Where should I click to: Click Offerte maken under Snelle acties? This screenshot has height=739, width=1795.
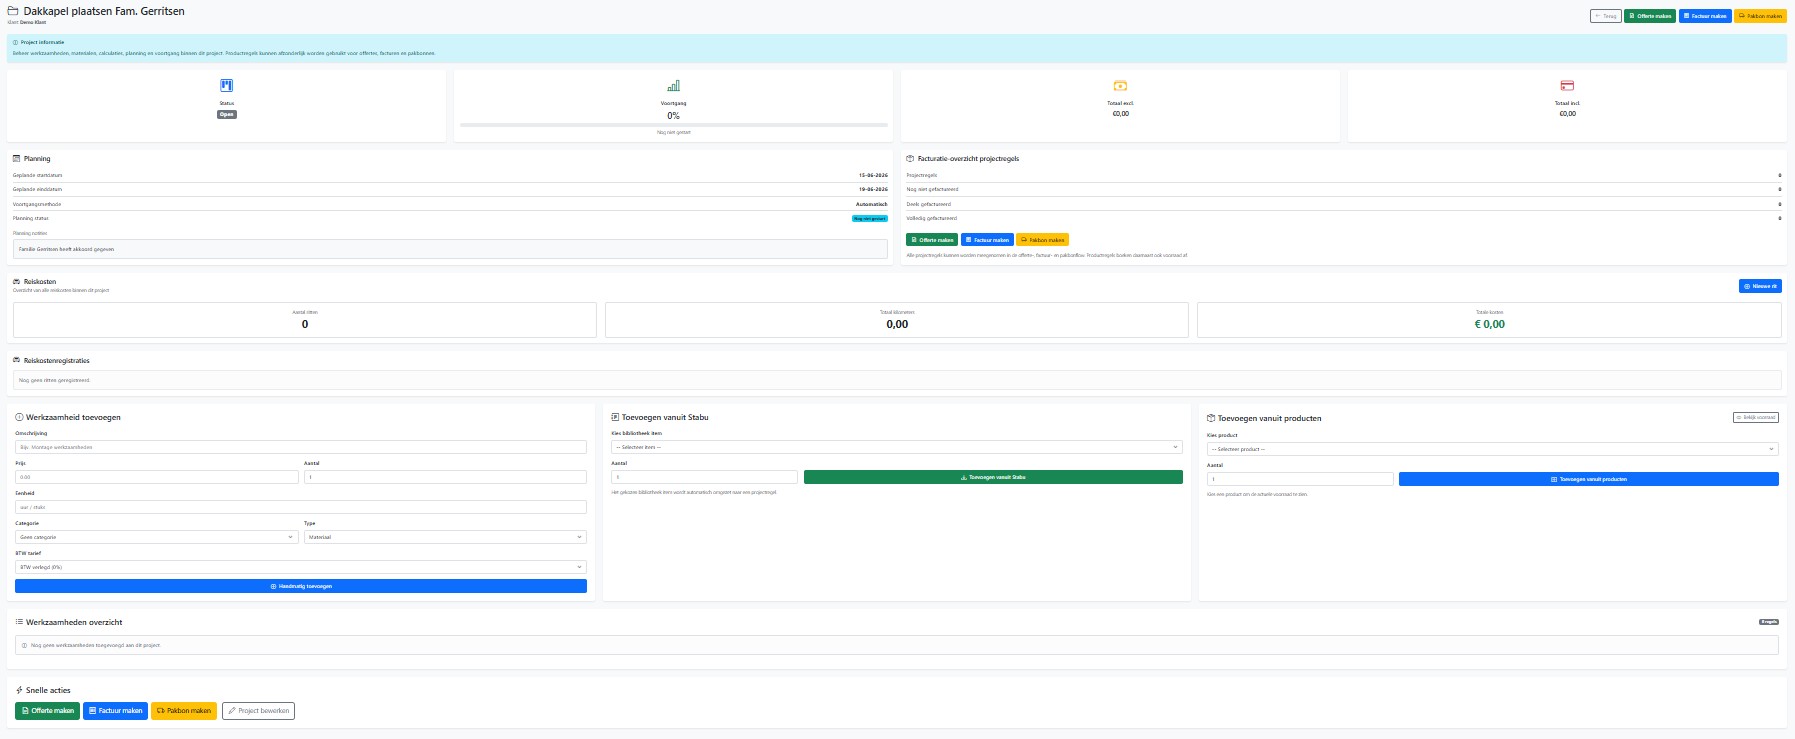pos(48,711)
